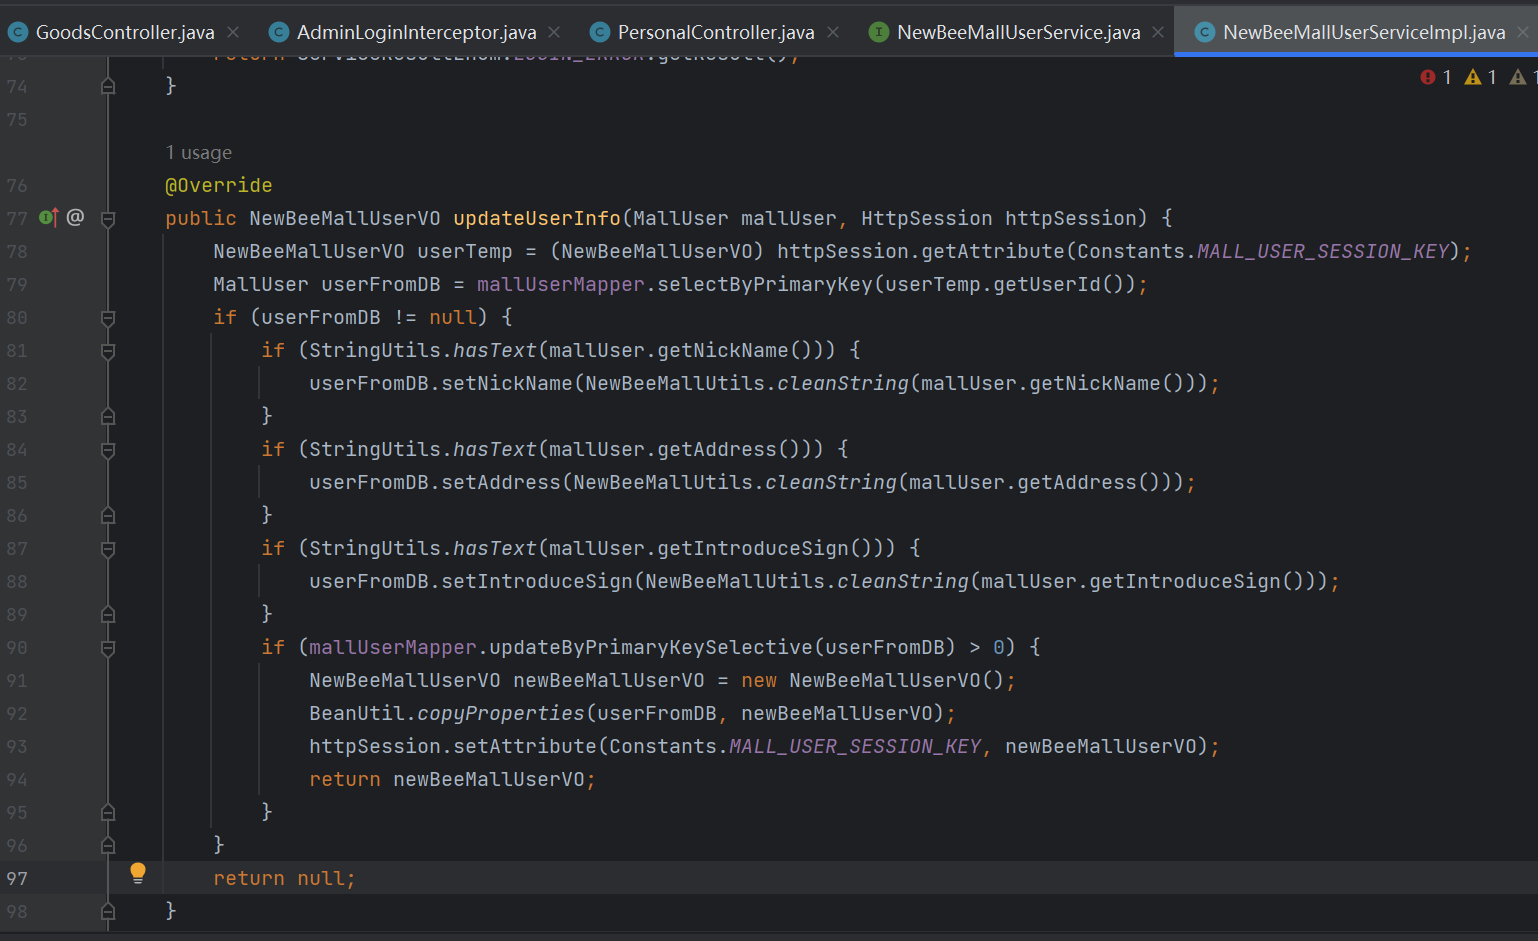Click 'return null;' on line 97
Image resolution: width=1538 pixels, height=941 pixels.
tap(284, 878)
